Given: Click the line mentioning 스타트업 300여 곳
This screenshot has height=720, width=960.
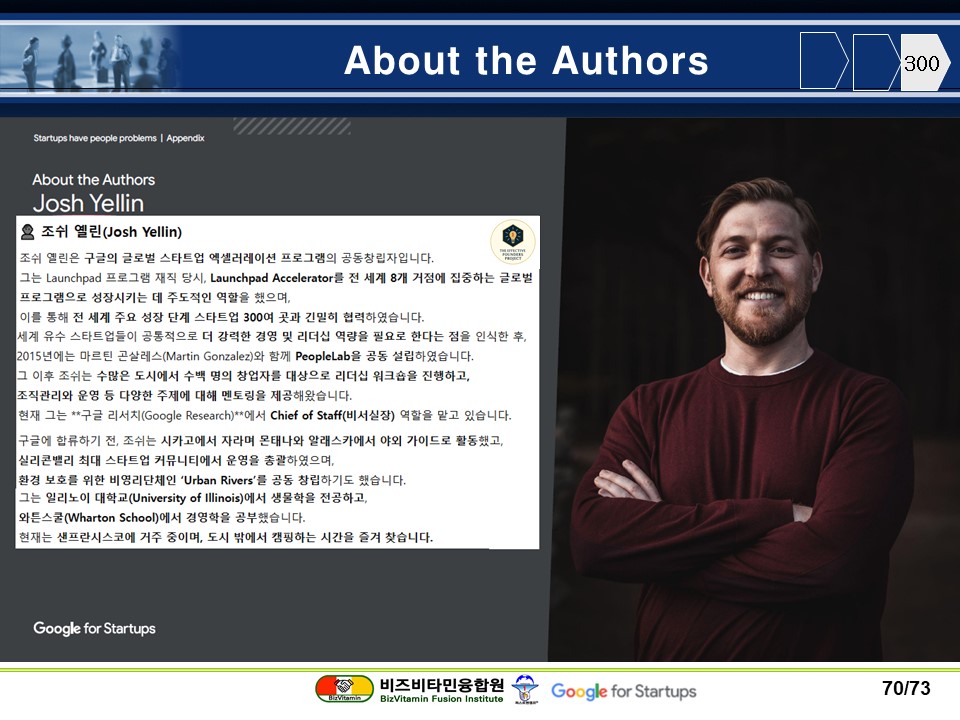Looking at the screenshot, I should coord(222,317).
